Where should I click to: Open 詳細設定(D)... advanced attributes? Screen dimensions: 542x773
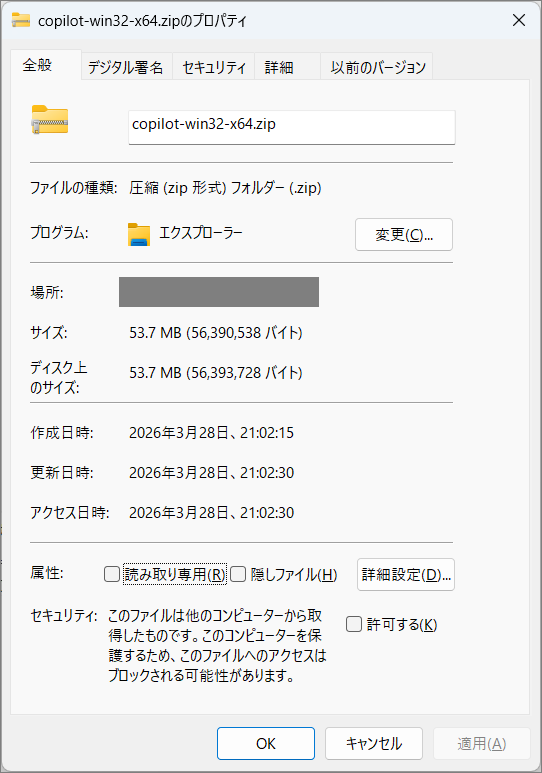click(406, 574)
